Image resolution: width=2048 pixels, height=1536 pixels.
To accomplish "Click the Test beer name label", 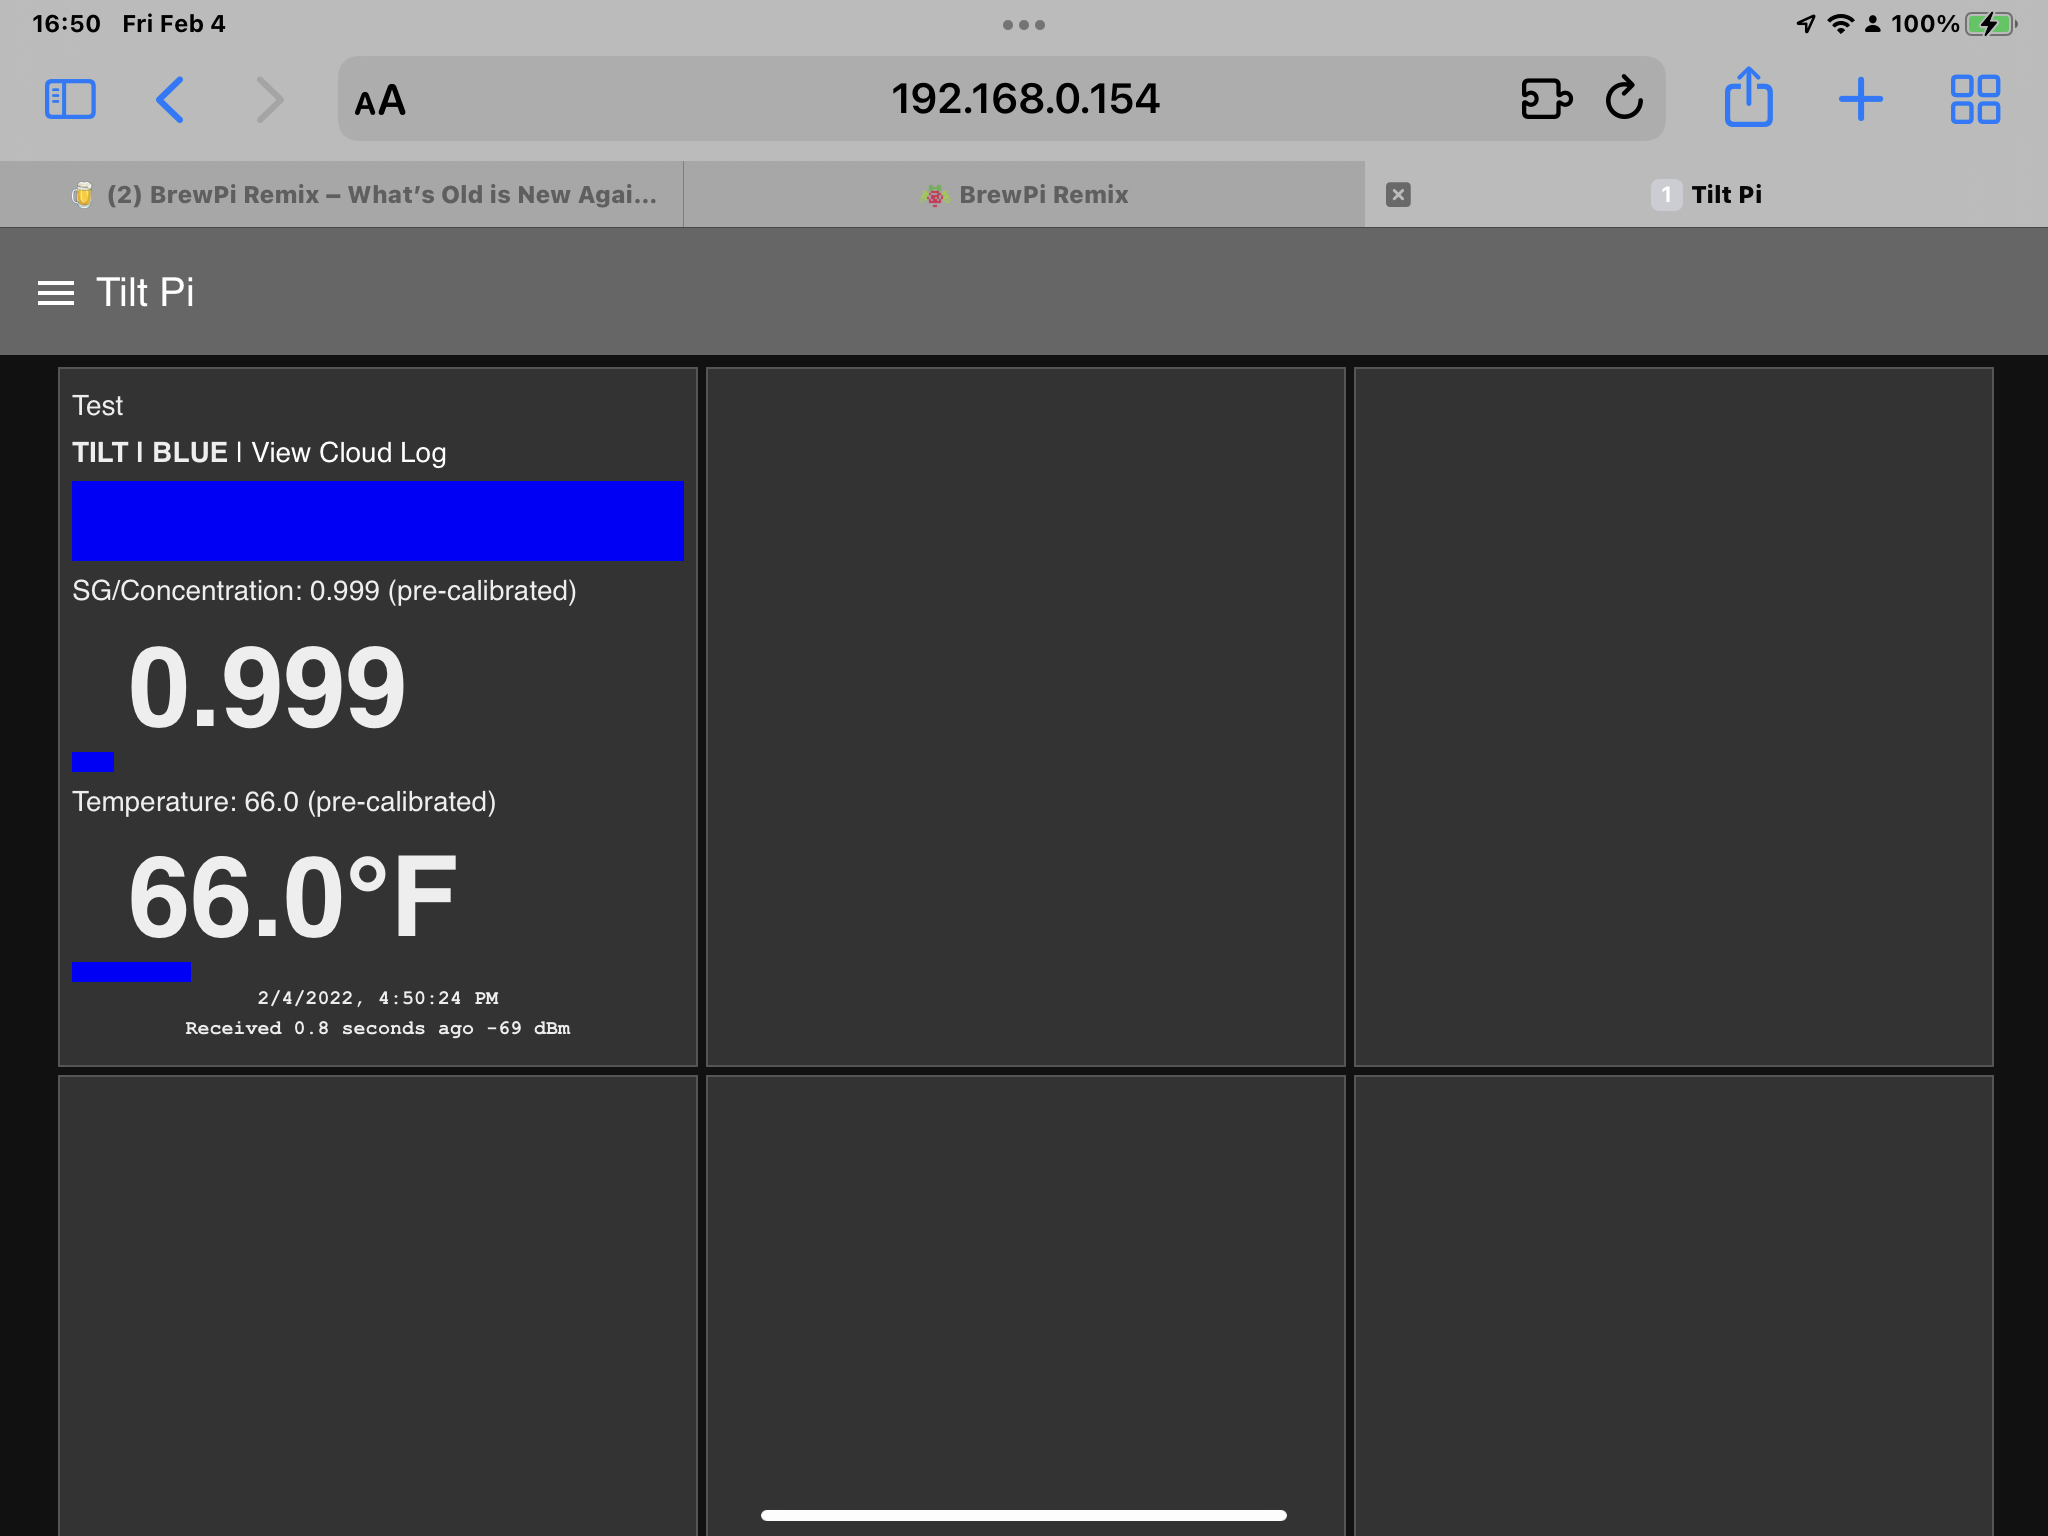I will 97,405.
